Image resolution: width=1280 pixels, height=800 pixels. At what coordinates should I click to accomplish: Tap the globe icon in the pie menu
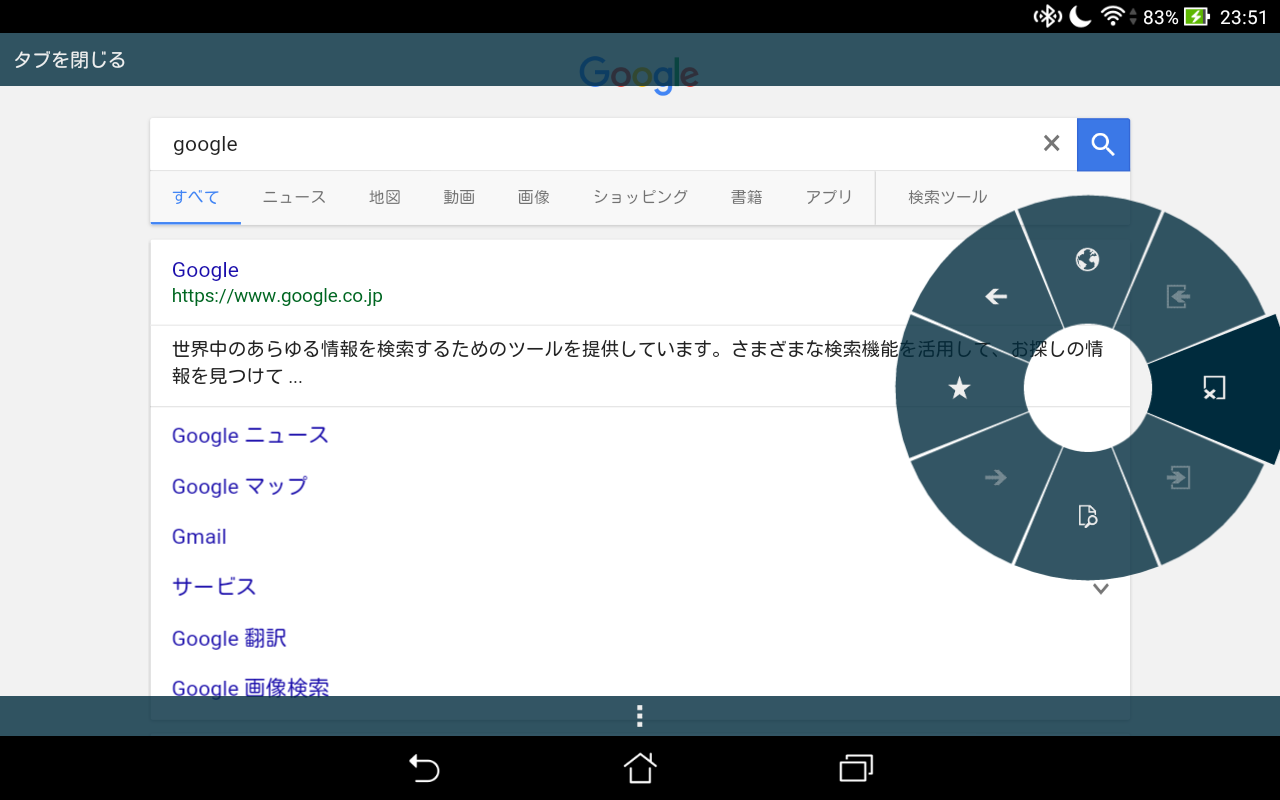point(1087,260)
